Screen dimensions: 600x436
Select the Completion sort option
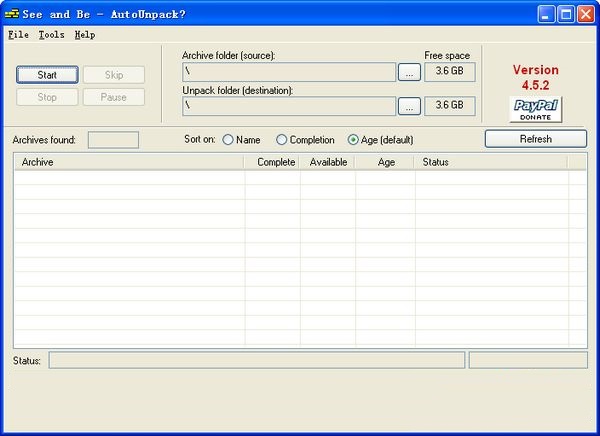[282, 140]
